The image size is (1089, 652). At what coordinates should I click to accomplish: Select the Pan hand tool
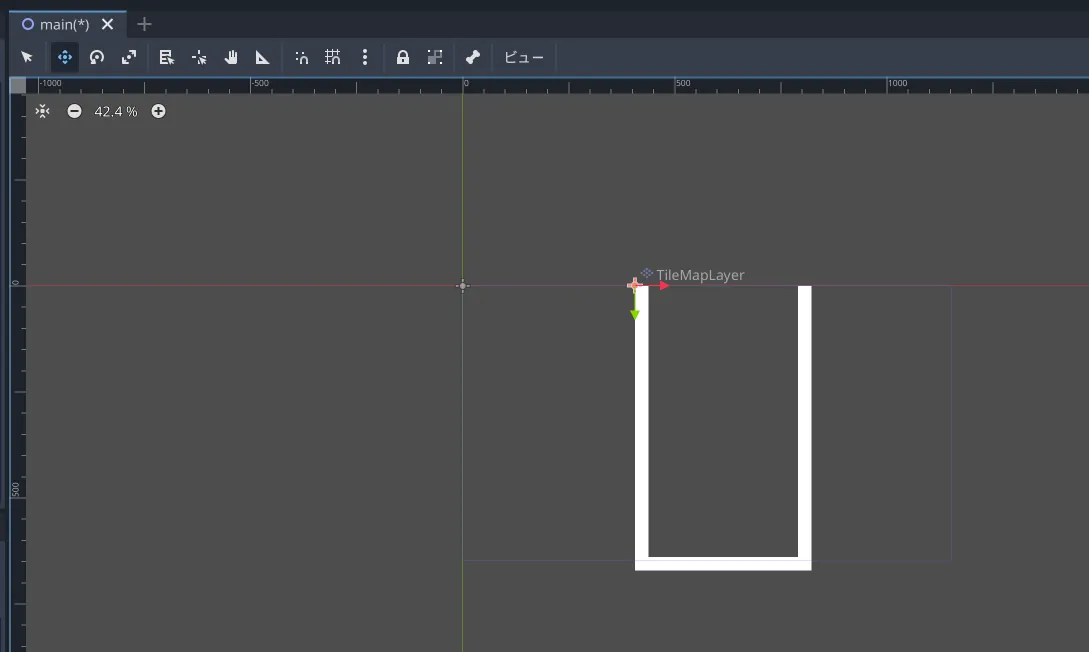(x=231, y=58)
